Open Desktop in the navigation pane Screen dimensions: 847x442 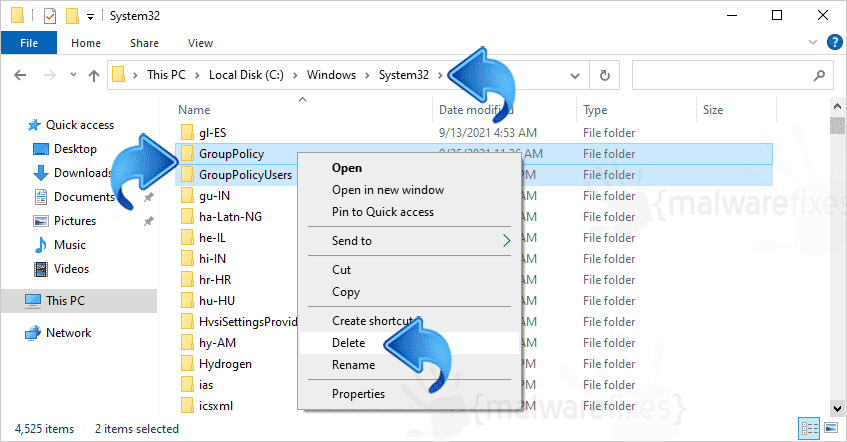coord(75,149)
